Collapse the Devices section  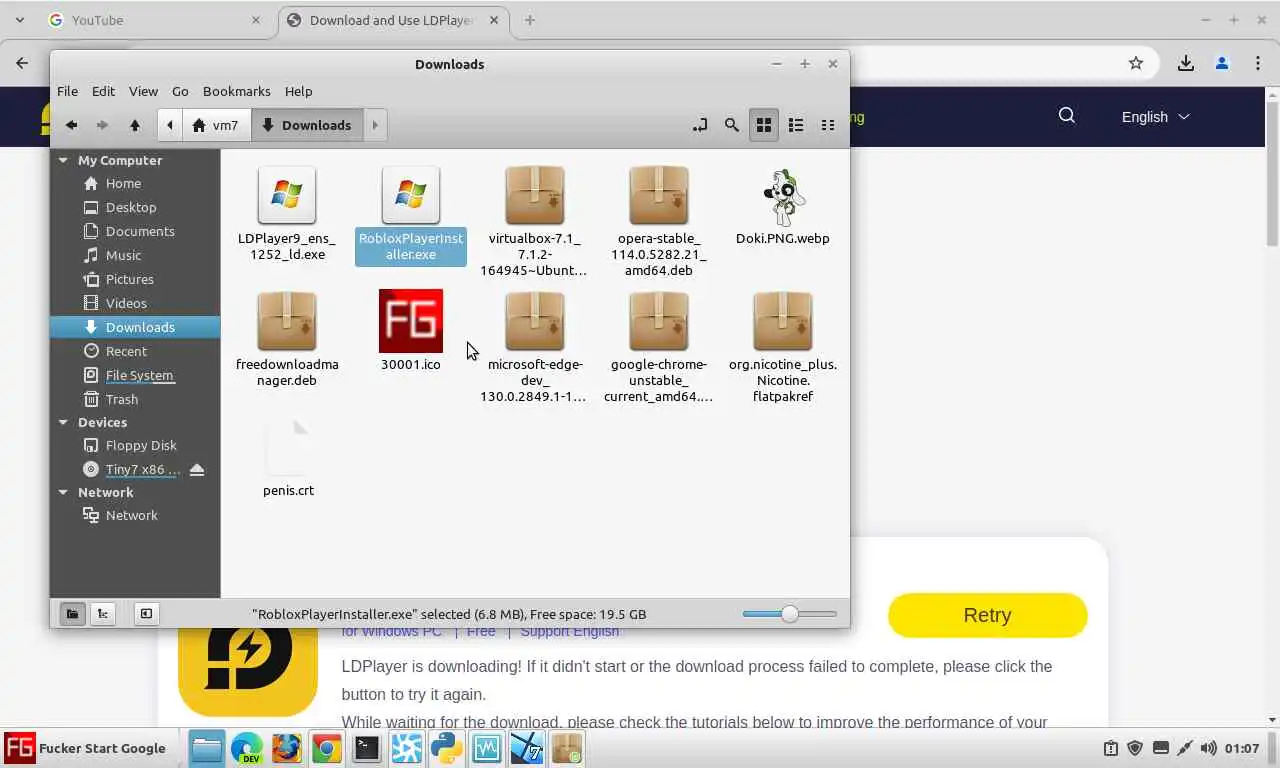(63, 422)
